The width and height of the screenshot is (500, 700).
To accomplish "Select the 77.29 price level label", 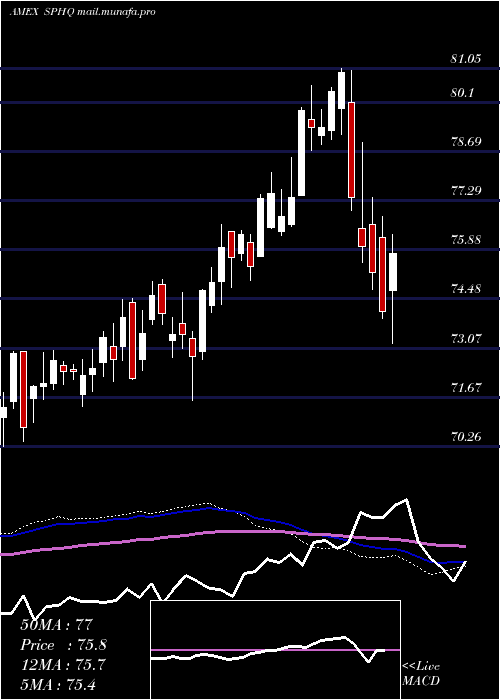I will coord(466,191).
